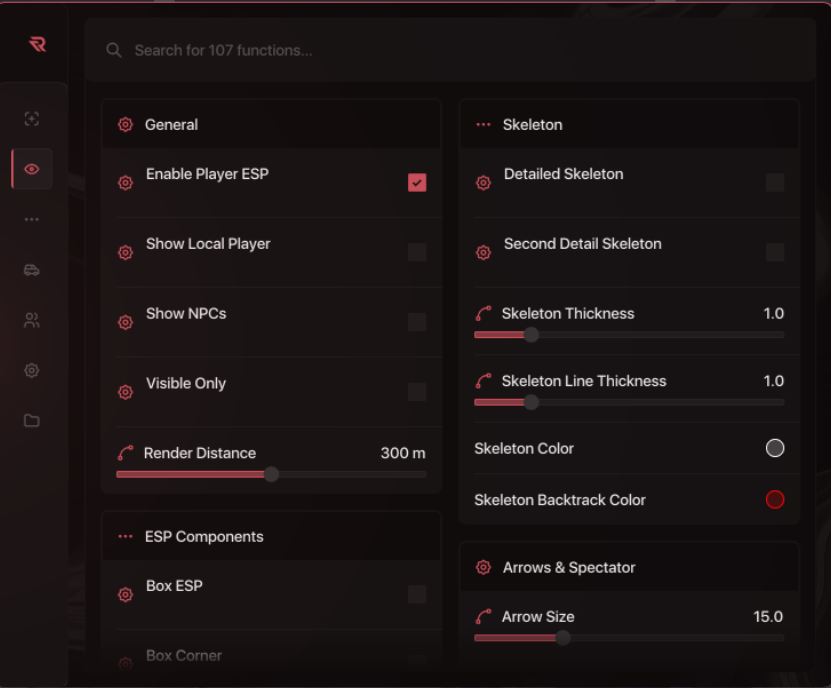This screenshot has width=831, height=688.
Task: Enable Detailed Skeleton
Action: (775, 182)
